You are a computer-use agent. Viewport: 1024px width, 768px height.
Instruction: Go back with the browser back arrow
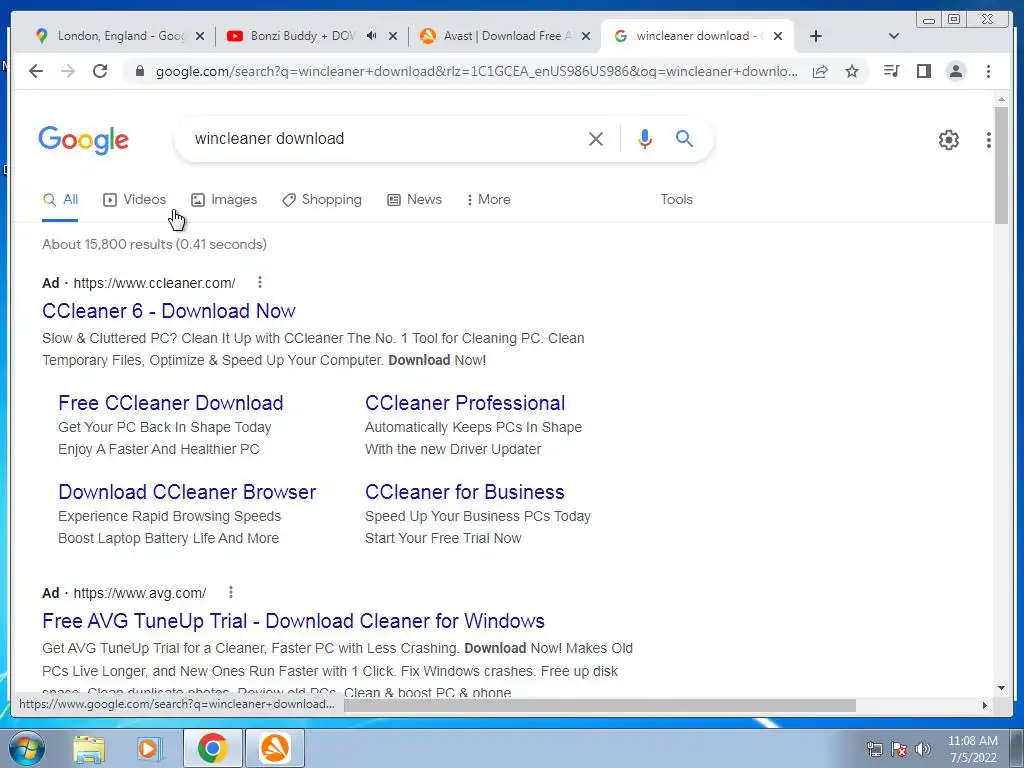point(36,71)
